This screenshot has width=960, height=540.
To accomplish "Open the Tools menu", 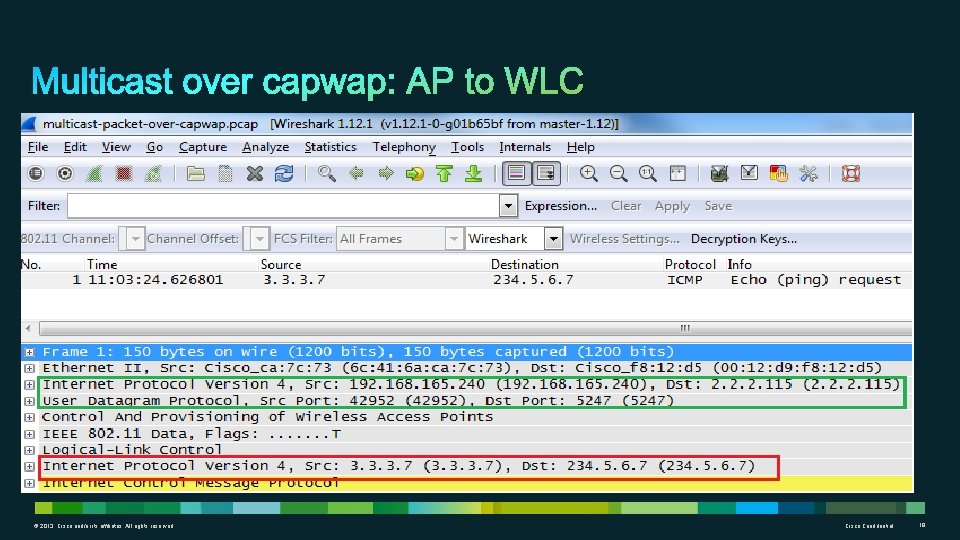I will (x=467, y=147).
